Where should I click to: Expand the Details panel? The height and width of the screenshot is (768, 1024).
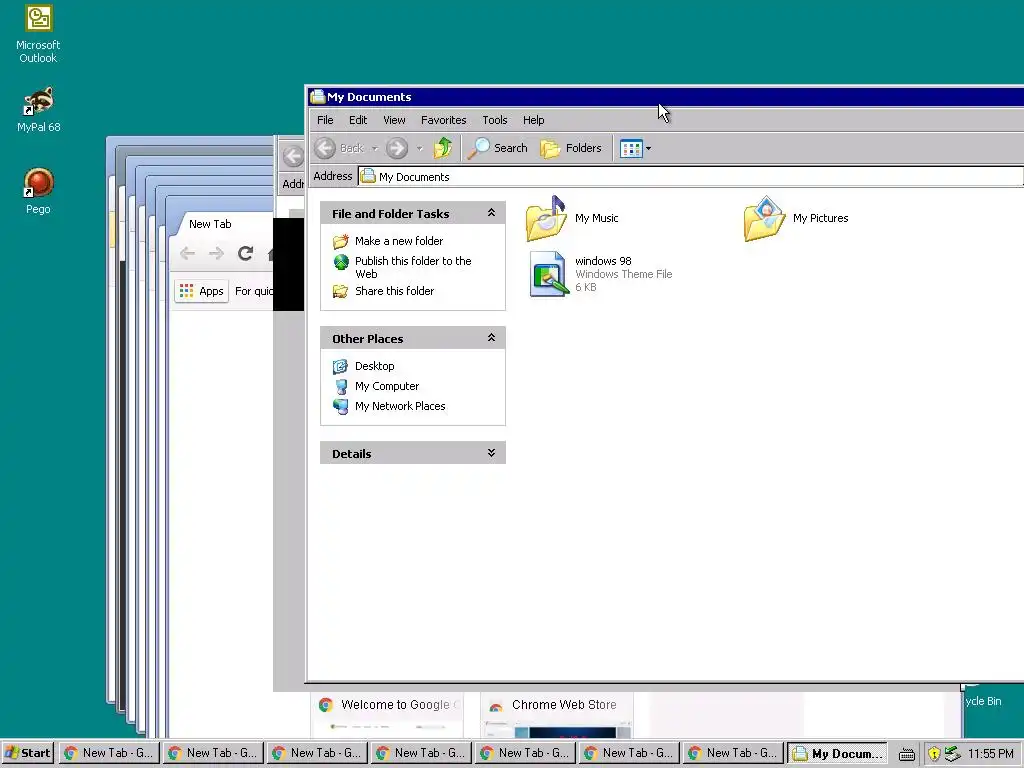click(x=491, y=453)
